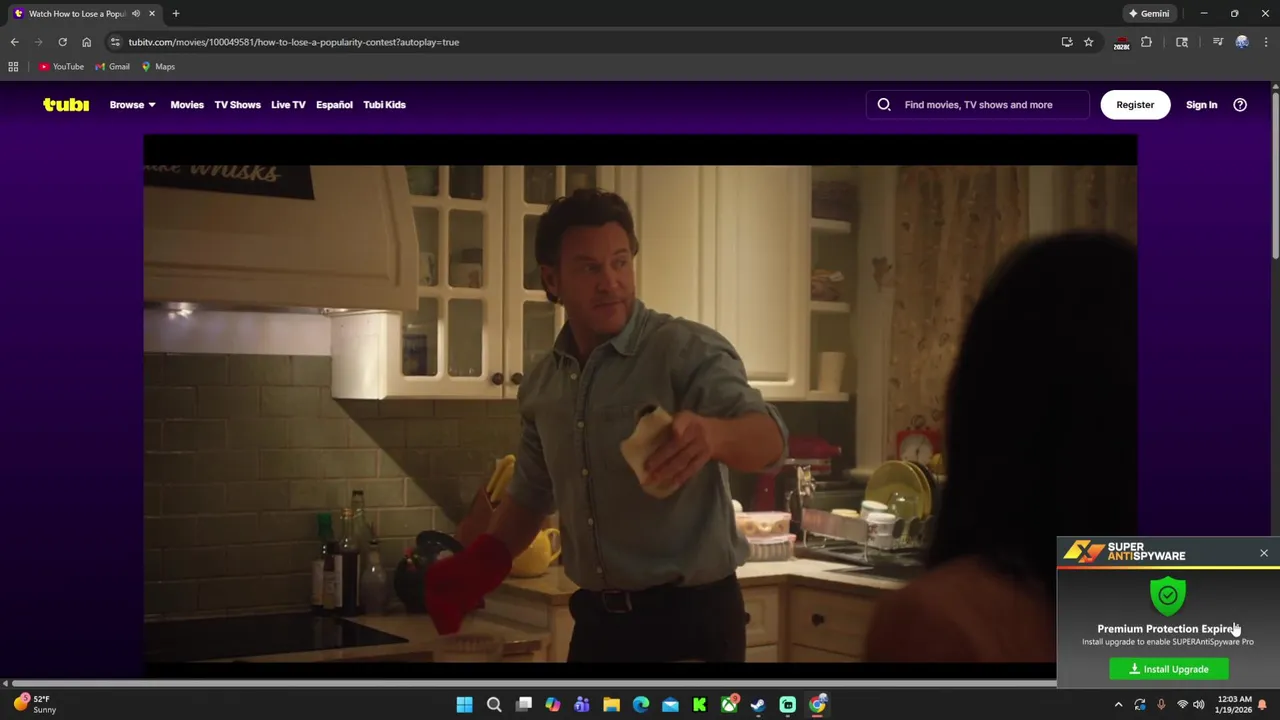The height and width of the screenshot is (720, 1280).
Task: View site information icon in address bar
Action: 115,42
